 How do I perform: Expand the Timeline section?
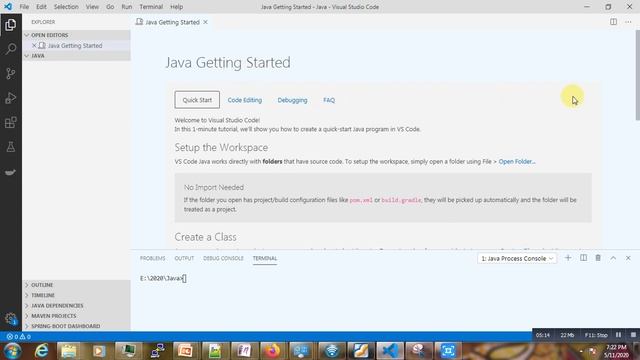77,295
